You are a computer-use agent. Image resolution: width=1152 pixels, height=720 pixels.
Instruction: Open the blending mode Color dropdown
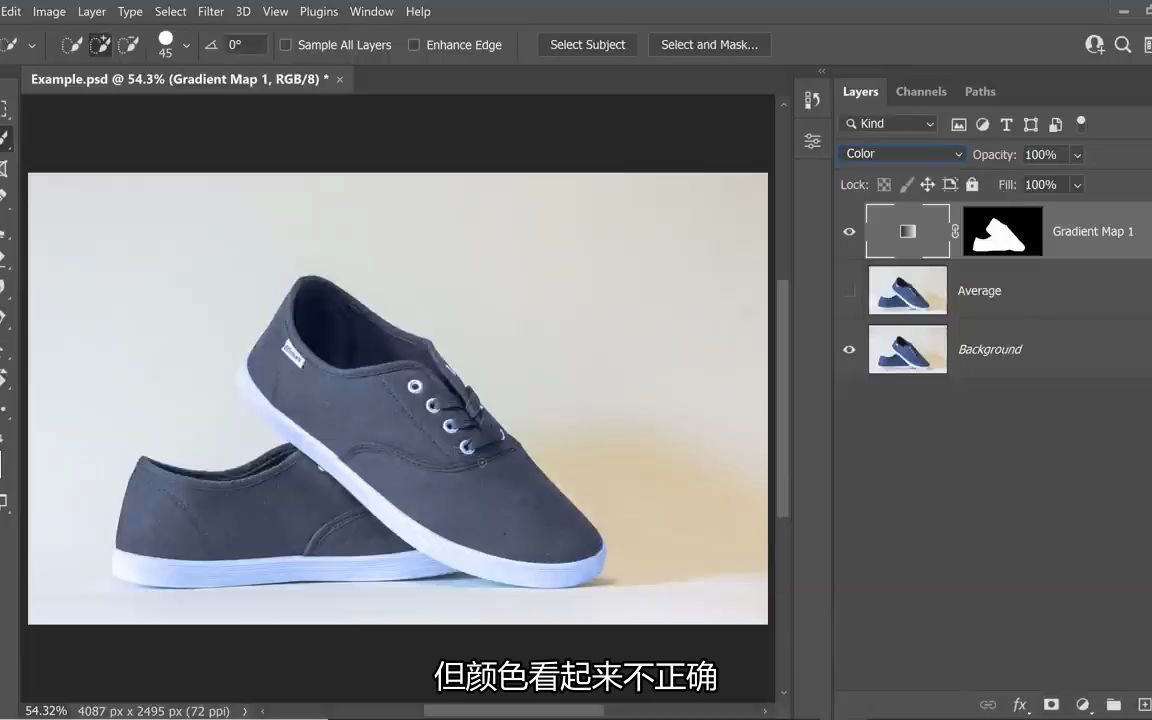[x=903, y=154]
